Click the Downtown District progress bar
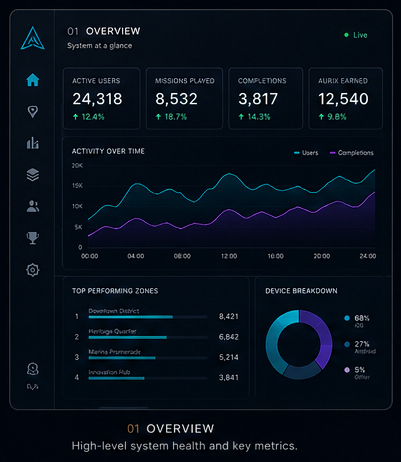Screen dimensions: 401x462 [148, 317]
